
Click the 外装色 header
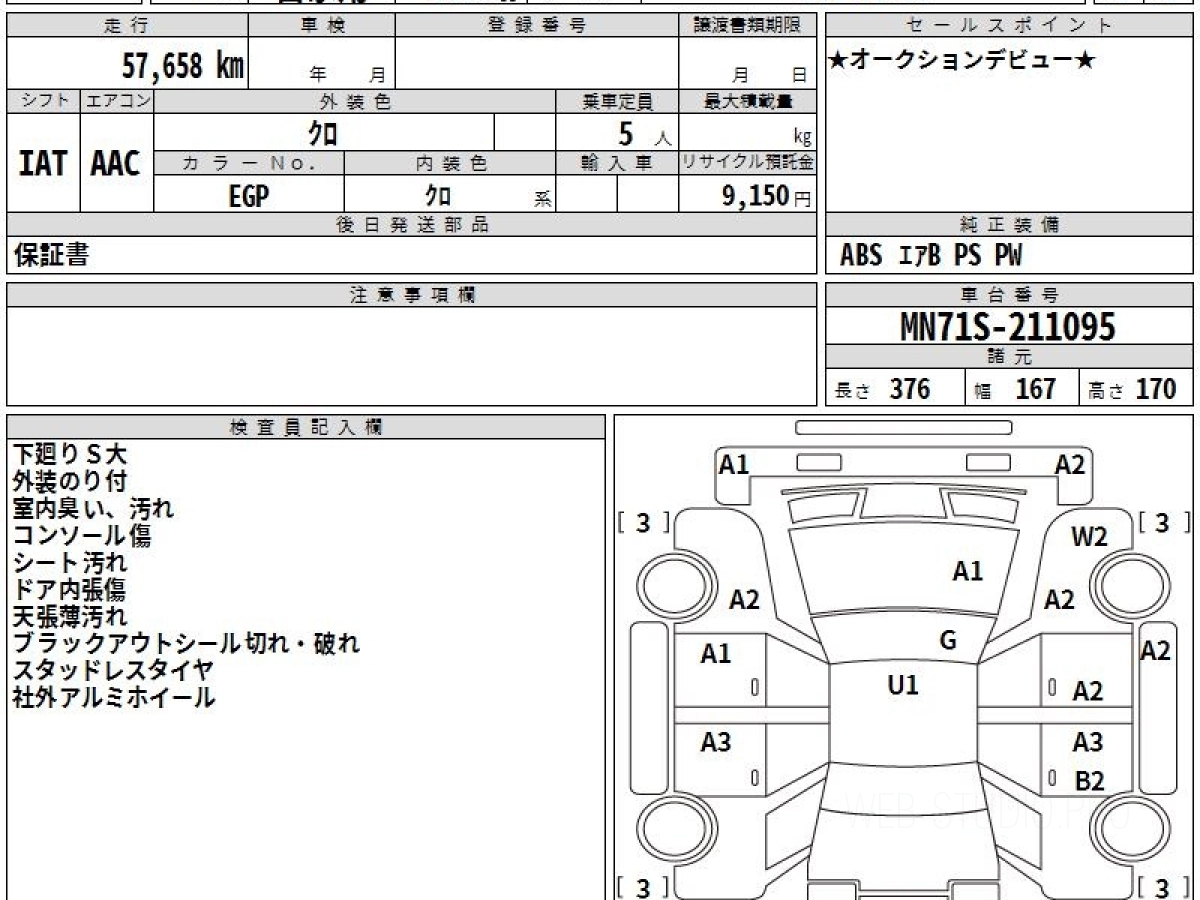coord(355,101)
